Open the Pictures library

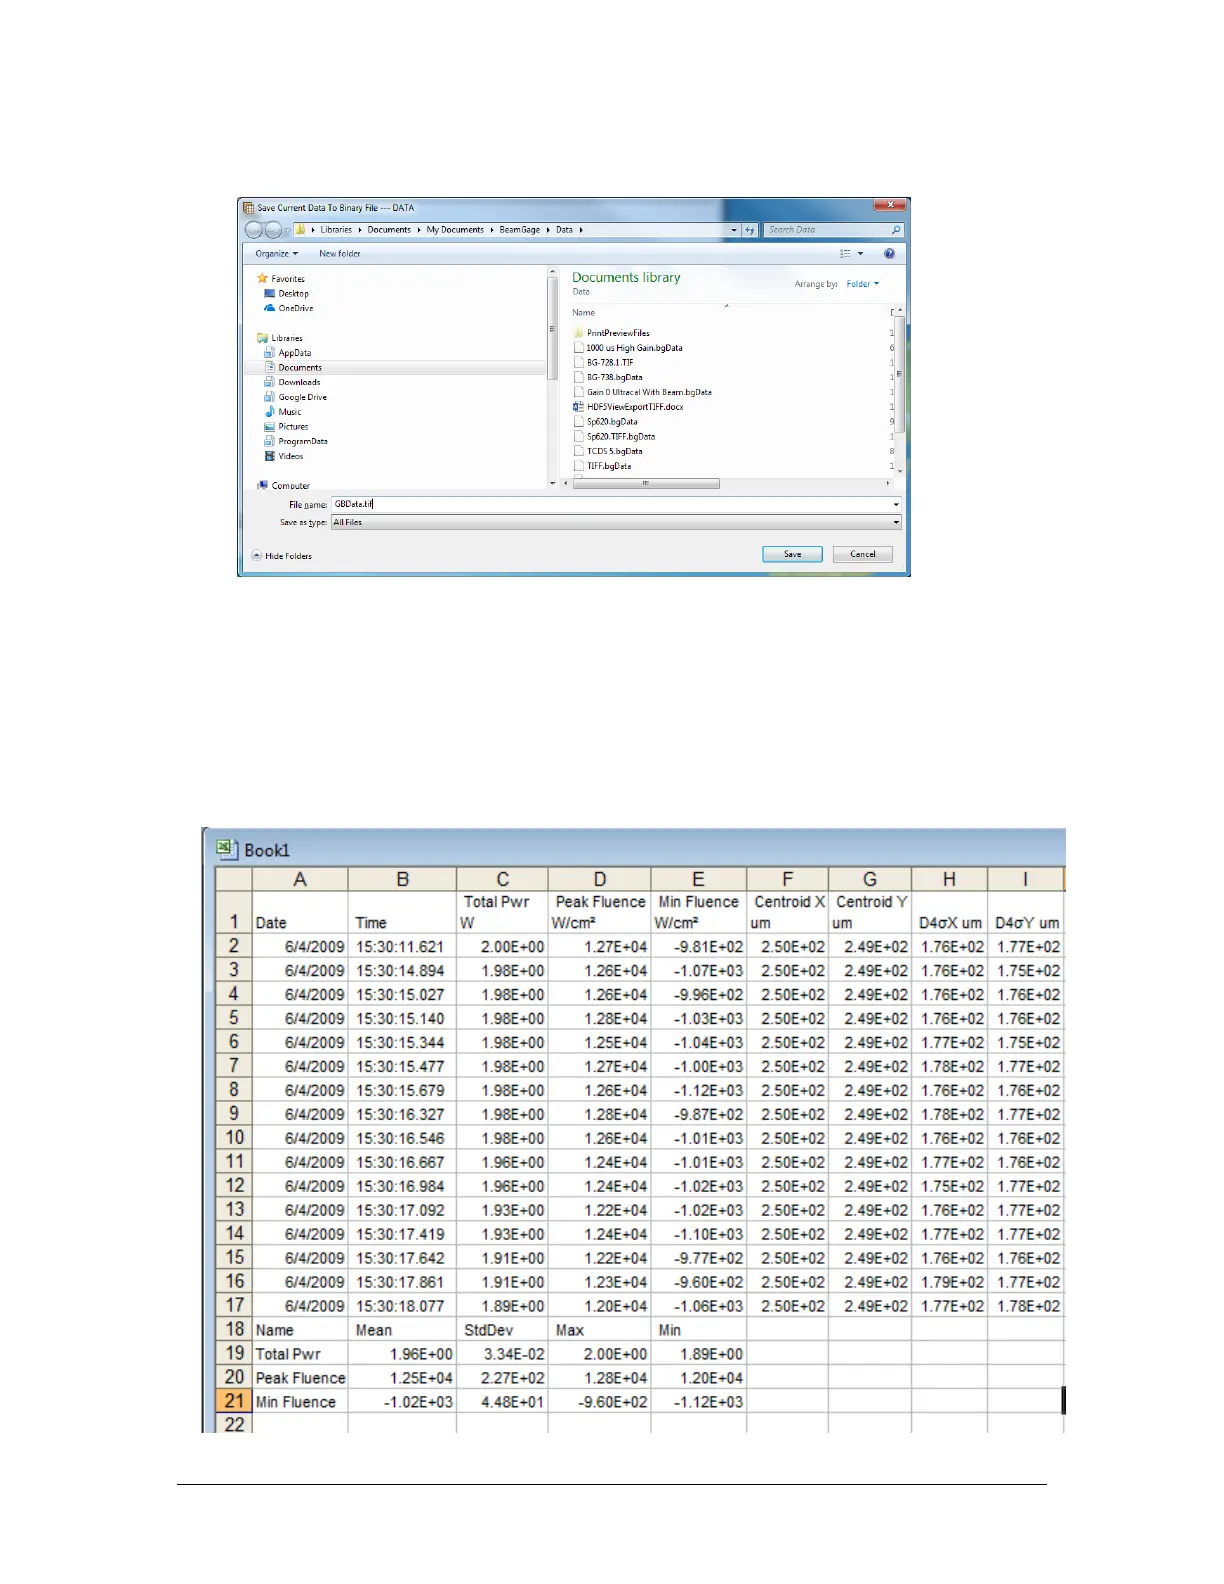click(x=293, y=426)
